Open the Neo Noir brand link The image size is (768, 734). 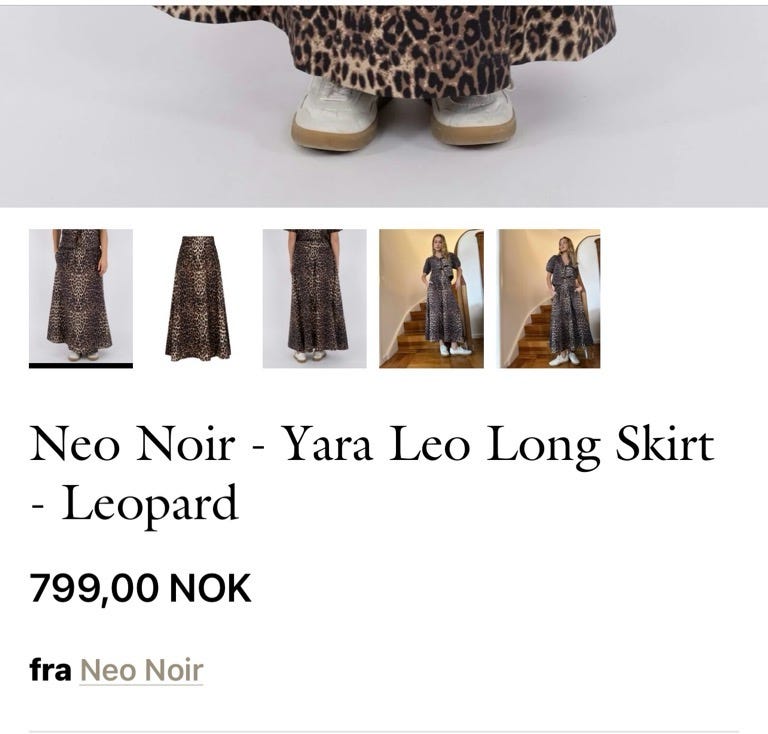141,670
